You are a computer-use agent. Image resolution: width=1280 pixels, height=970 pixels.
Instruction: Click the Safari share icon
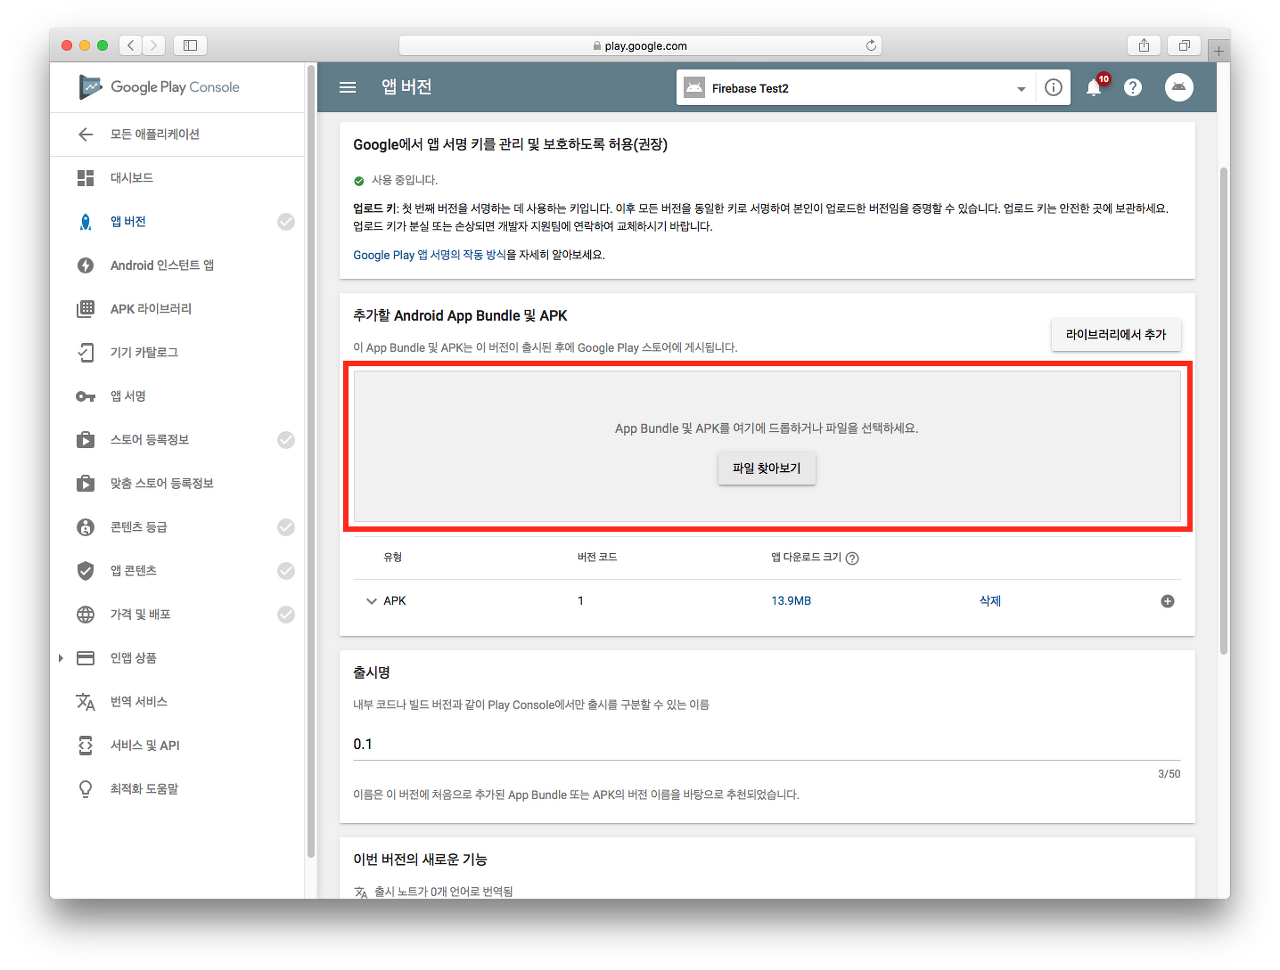[x=1144, y=45]
